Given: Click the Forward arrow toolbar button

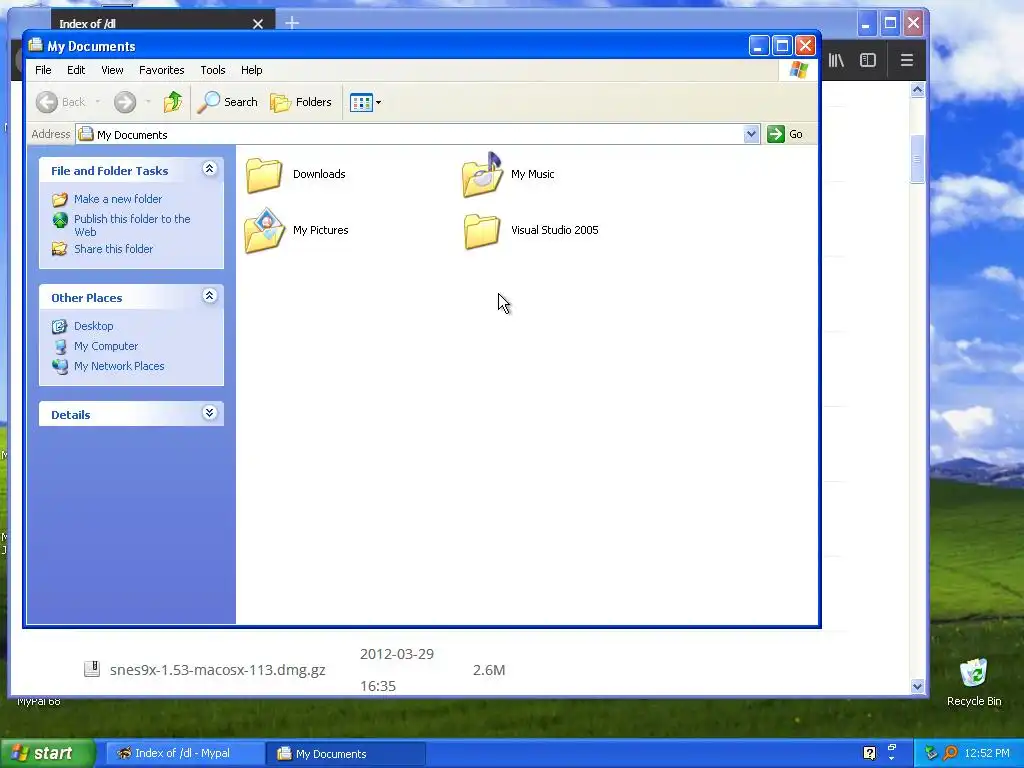Looking at the screenshot, I should click(x=125, y=102).
